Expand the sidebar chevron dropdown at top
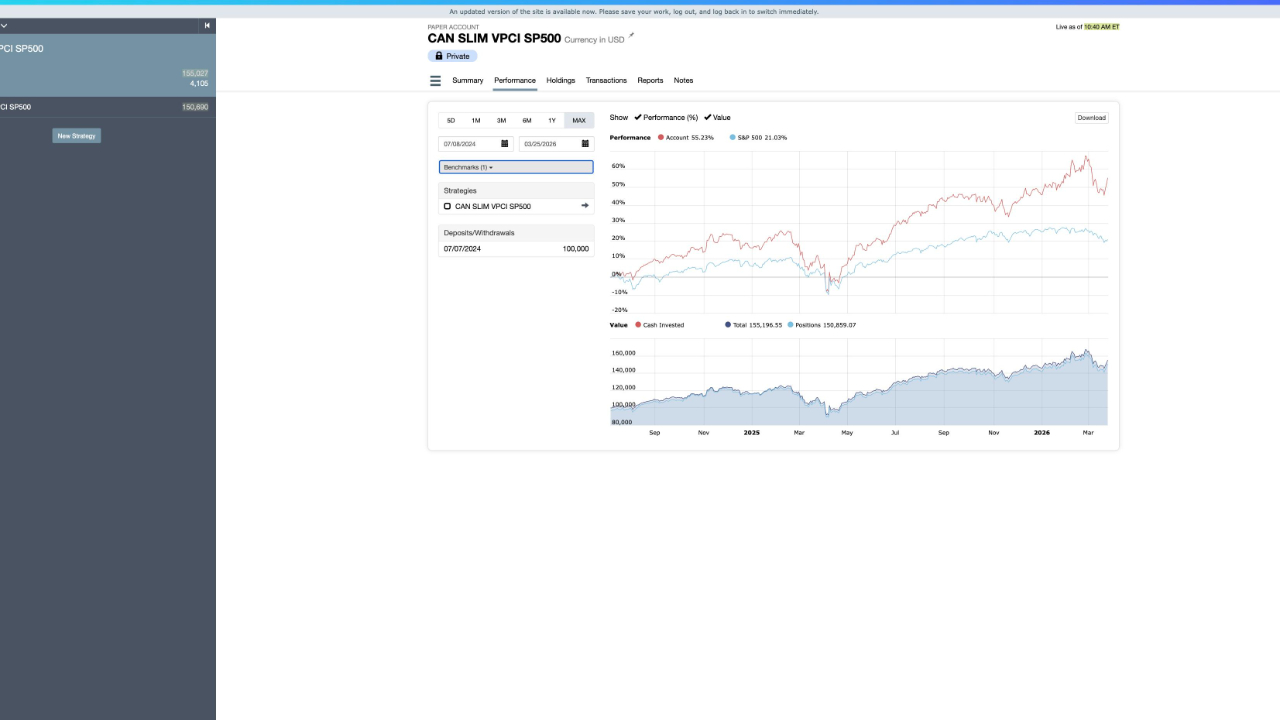The image size is (1280, 720). [4, 26]
